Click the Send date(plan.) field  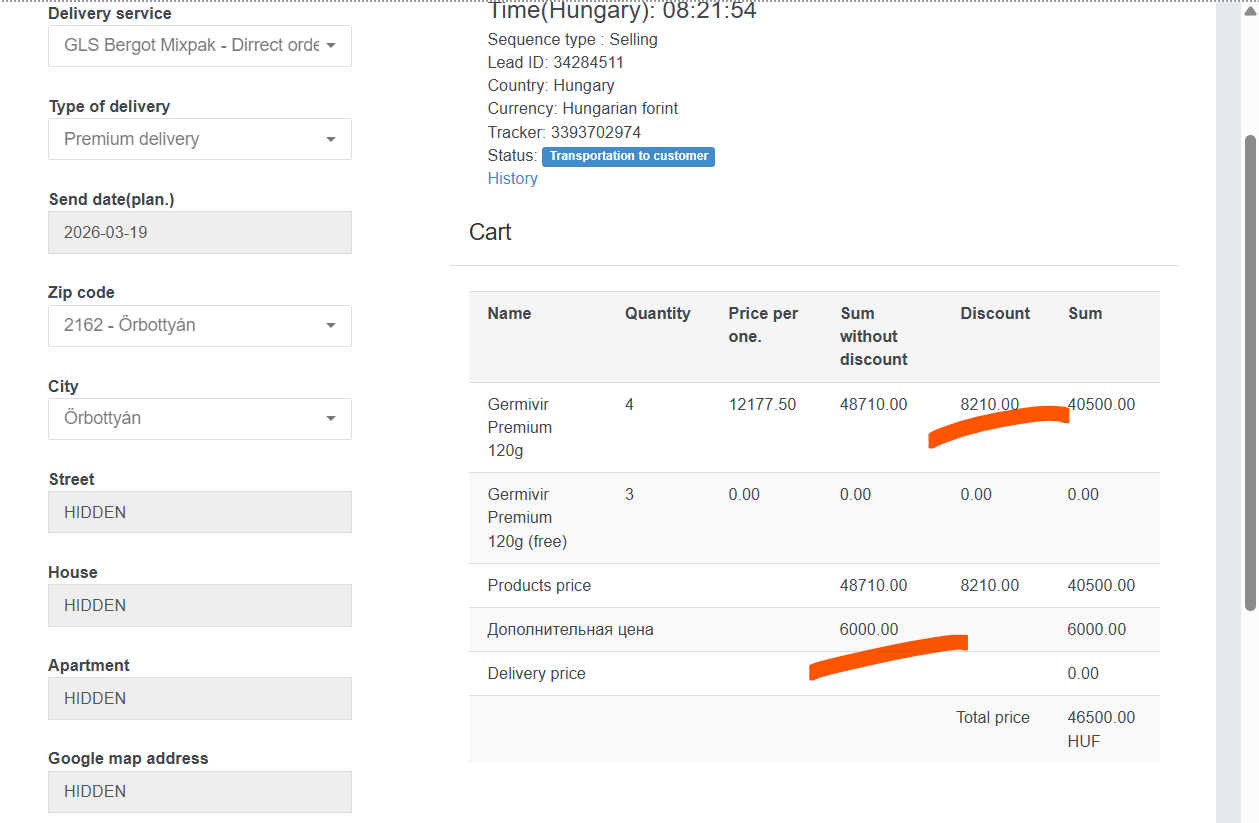click(x=200, y=232)
